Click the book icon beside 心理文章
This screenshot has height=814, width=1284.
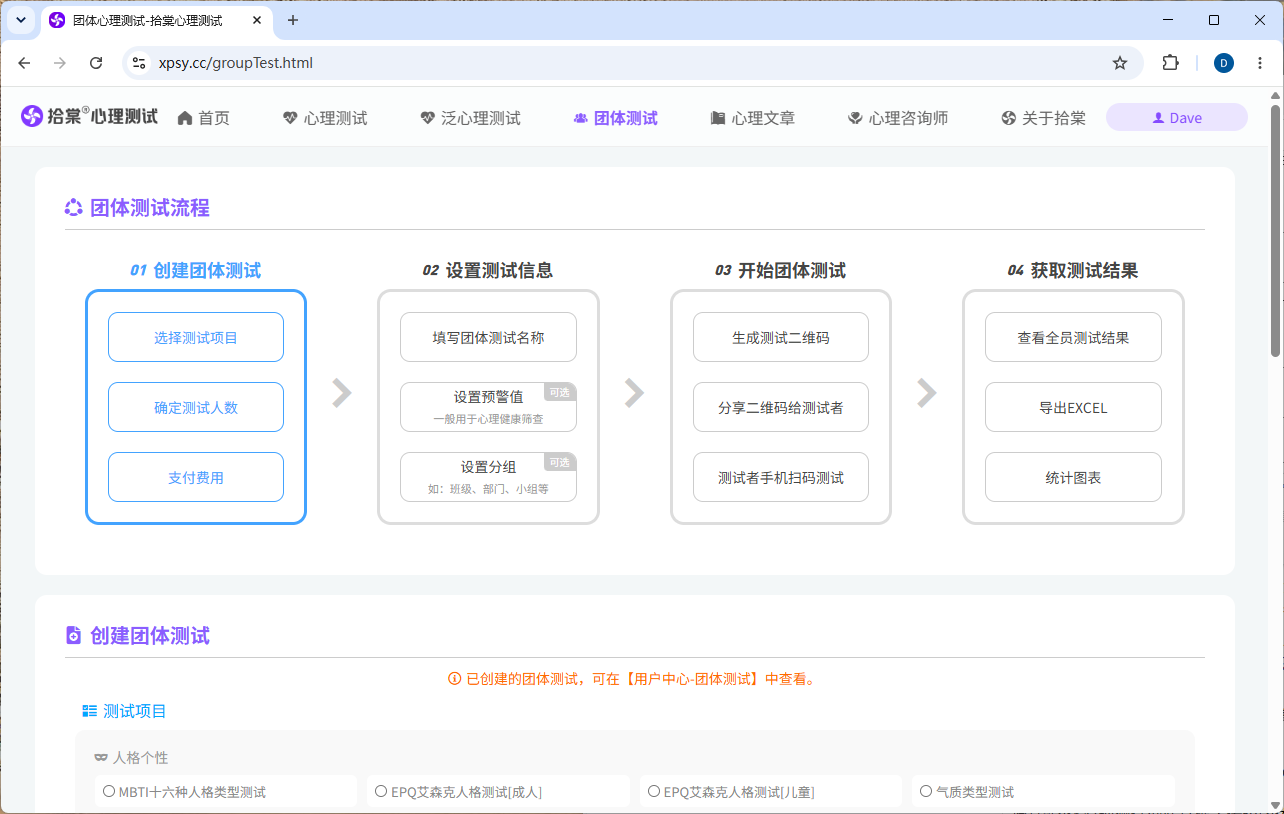tap(718, 118)
